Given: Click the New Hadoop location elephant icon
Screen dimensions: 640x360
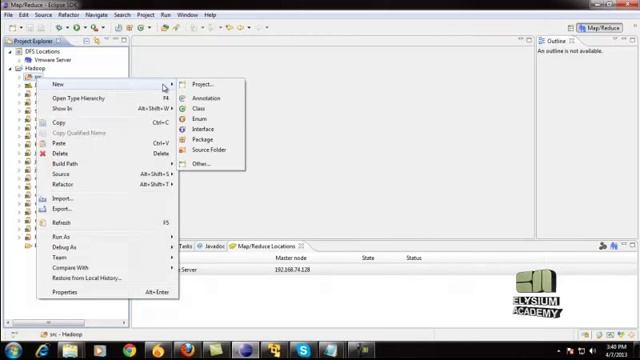Looking at the screenshot, I should click(x=613, y=246).
